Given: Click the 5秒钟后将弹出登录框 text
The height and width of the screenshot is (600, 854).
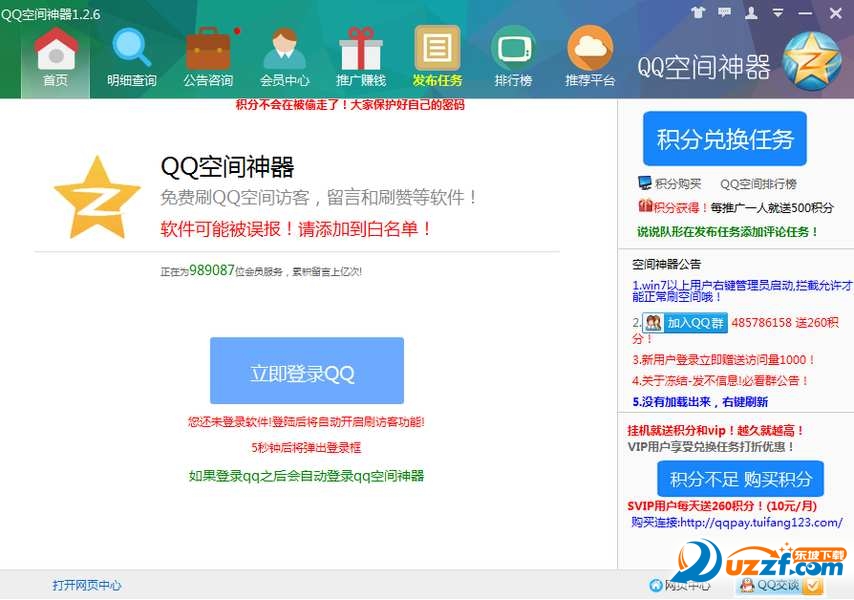Looking at the screenshot, I should tap(306, 448).
